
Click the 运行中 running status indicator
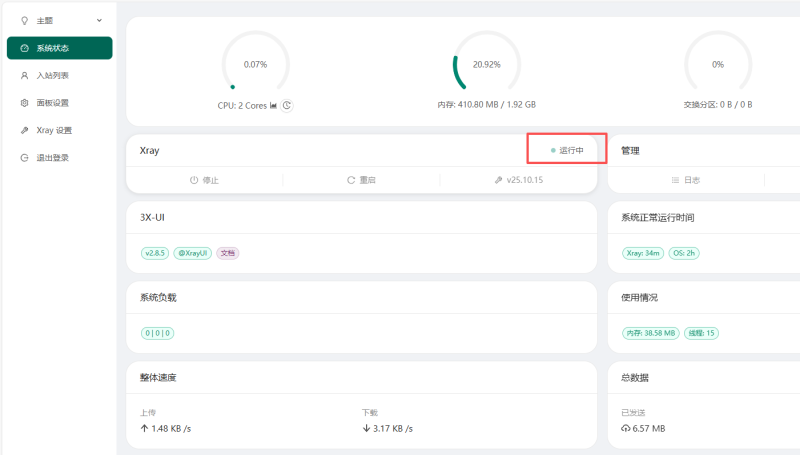[x=567, y=150]
